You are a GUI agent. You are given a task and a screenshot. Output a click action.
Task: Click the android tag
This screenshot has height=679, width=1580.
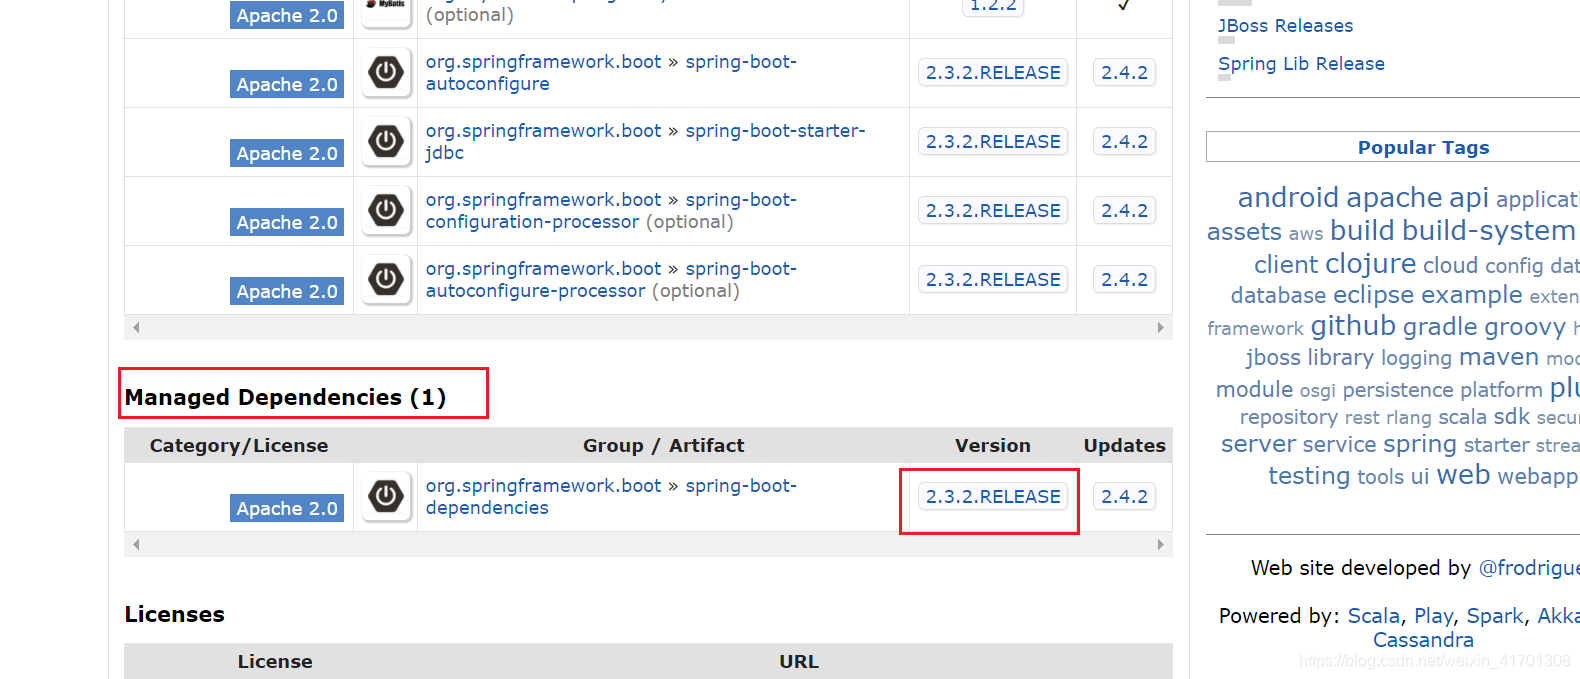click(x=1288, y=197)
